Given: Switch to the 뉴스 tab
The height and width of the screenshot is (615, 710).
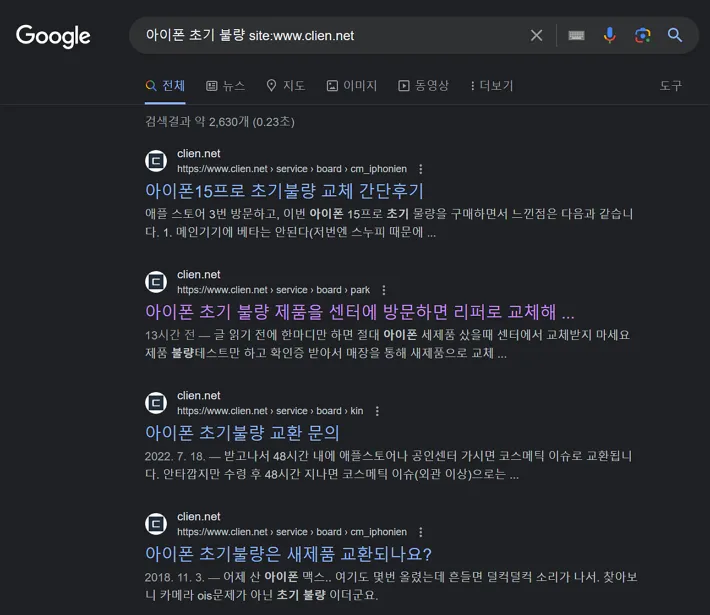Looking at the screenshot, I should click(225, 86).
